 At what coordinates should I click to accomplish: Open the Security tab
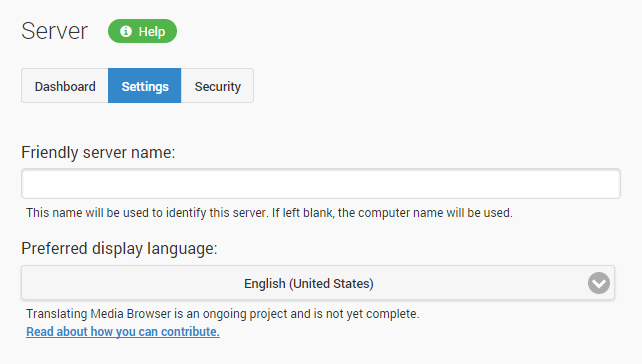217,86
